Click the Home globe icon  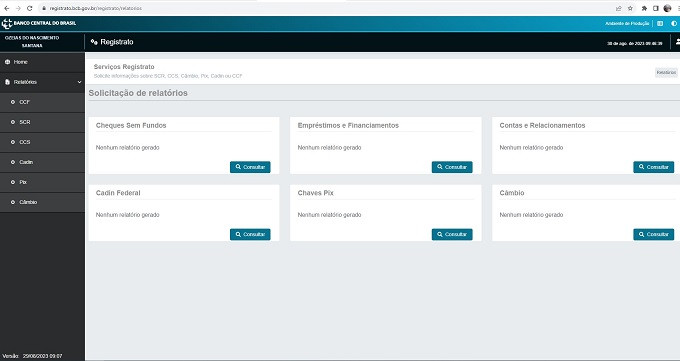[7, 62]
